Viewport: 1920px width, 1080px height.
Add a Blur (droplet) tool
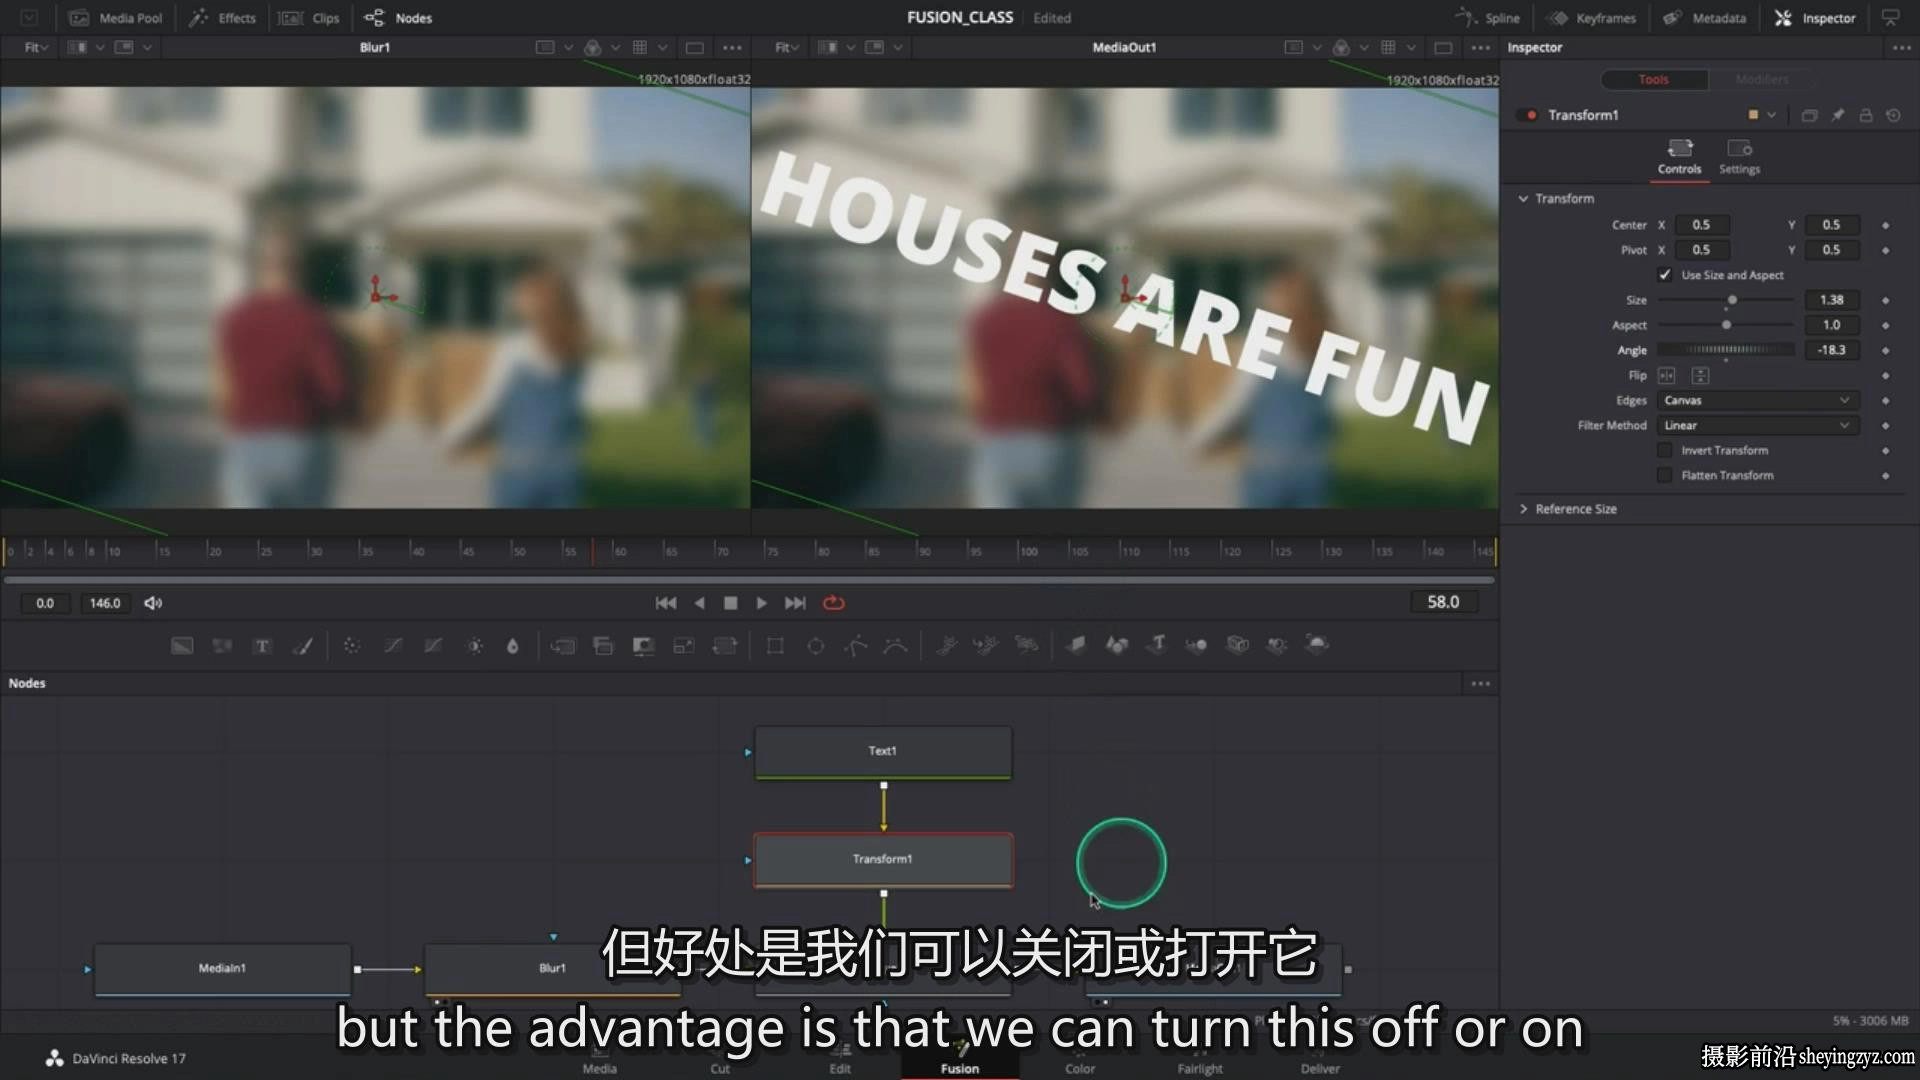tap(513, 646)
